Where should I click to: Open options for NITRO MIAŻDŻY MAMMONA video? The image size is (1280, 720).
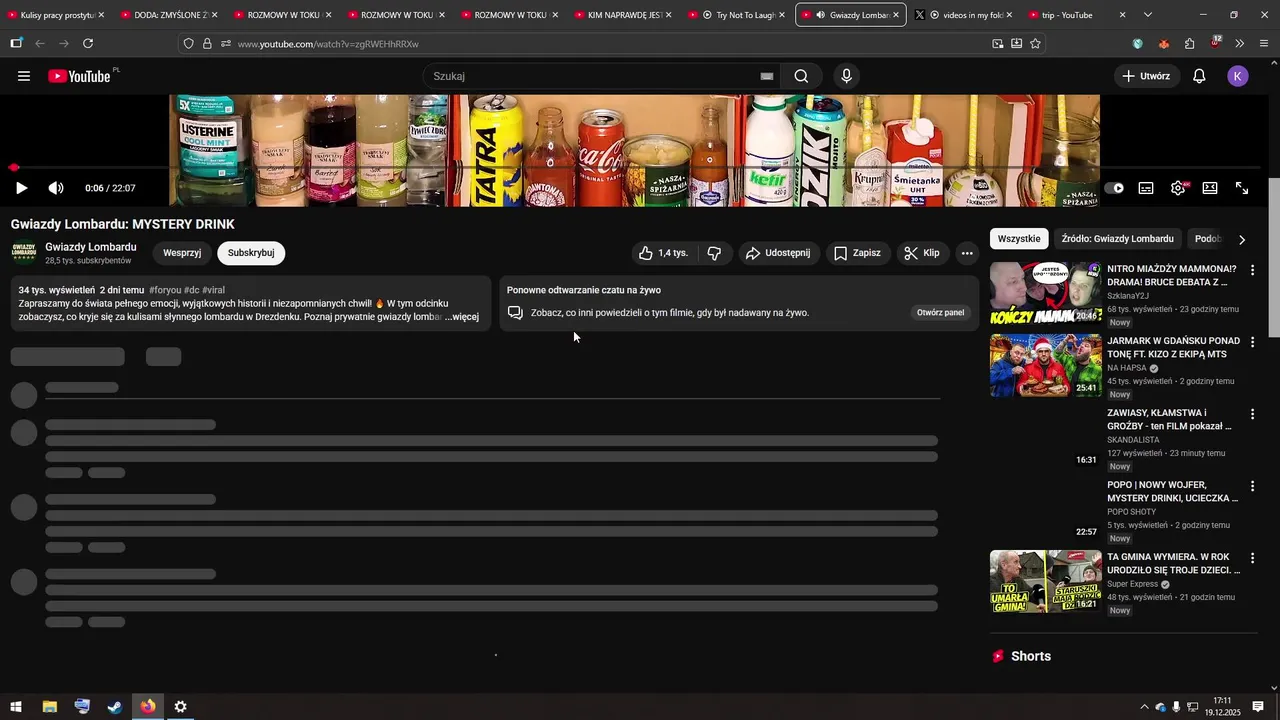1252,270
